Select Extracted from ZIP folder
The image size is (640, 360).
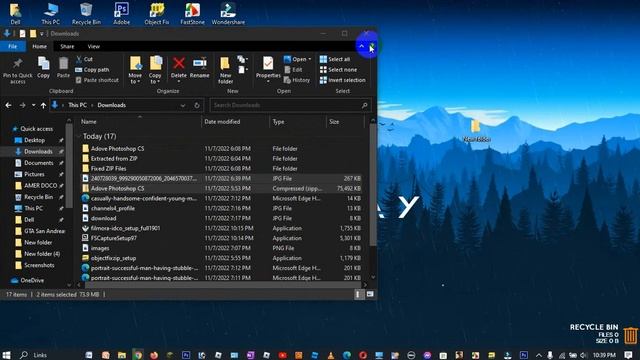click(x=114, y=158)
